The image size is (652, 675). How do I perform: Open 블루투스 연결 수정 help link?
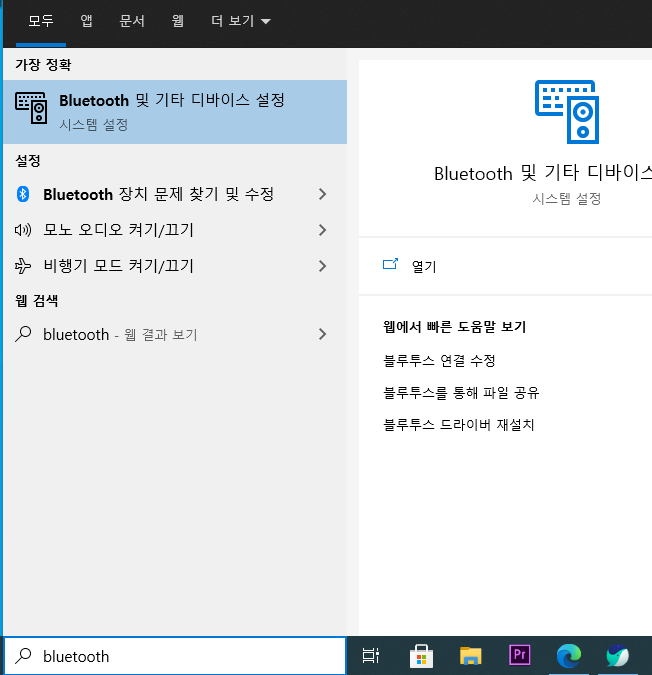[x=439, y=360]
